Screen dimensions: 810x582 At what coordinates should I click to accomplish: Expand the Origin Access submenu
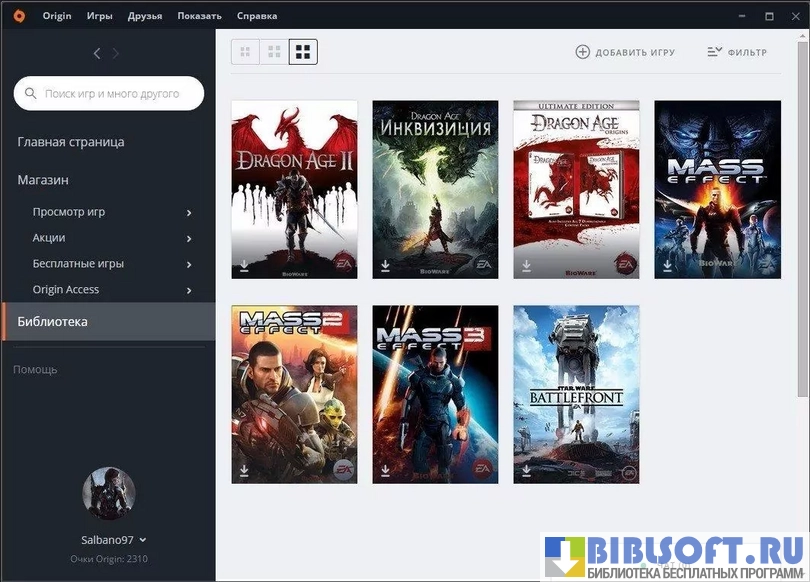[189, 290]
